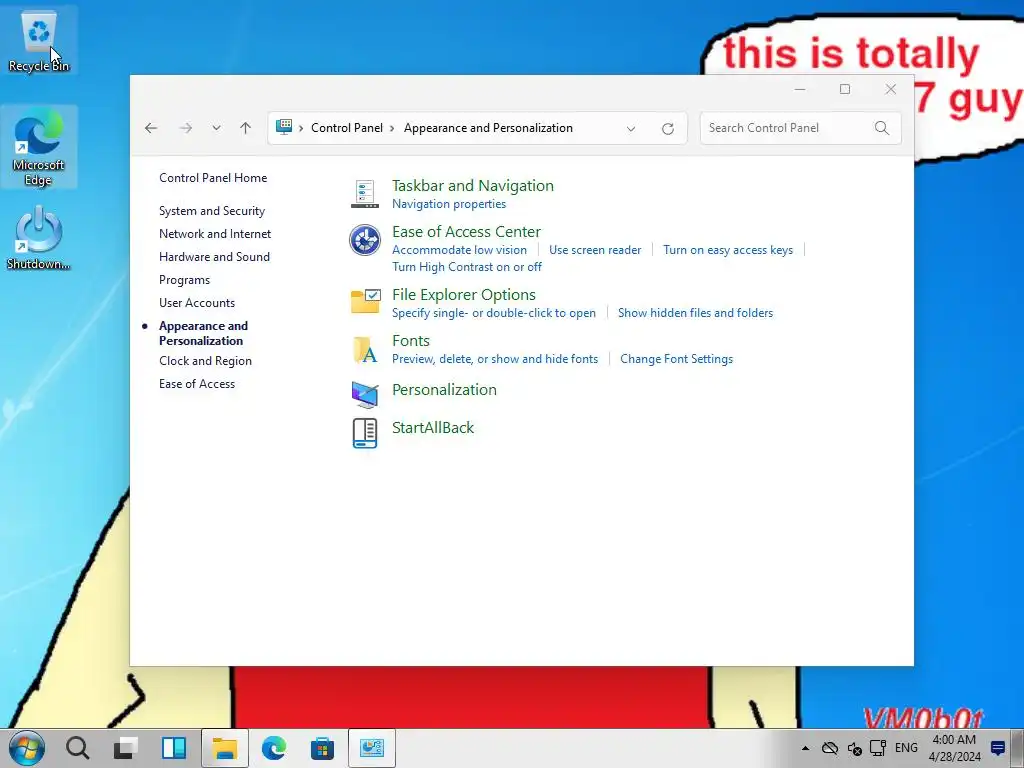Click Accommodate low vision

pyautogui.click(x=459, y=250)
